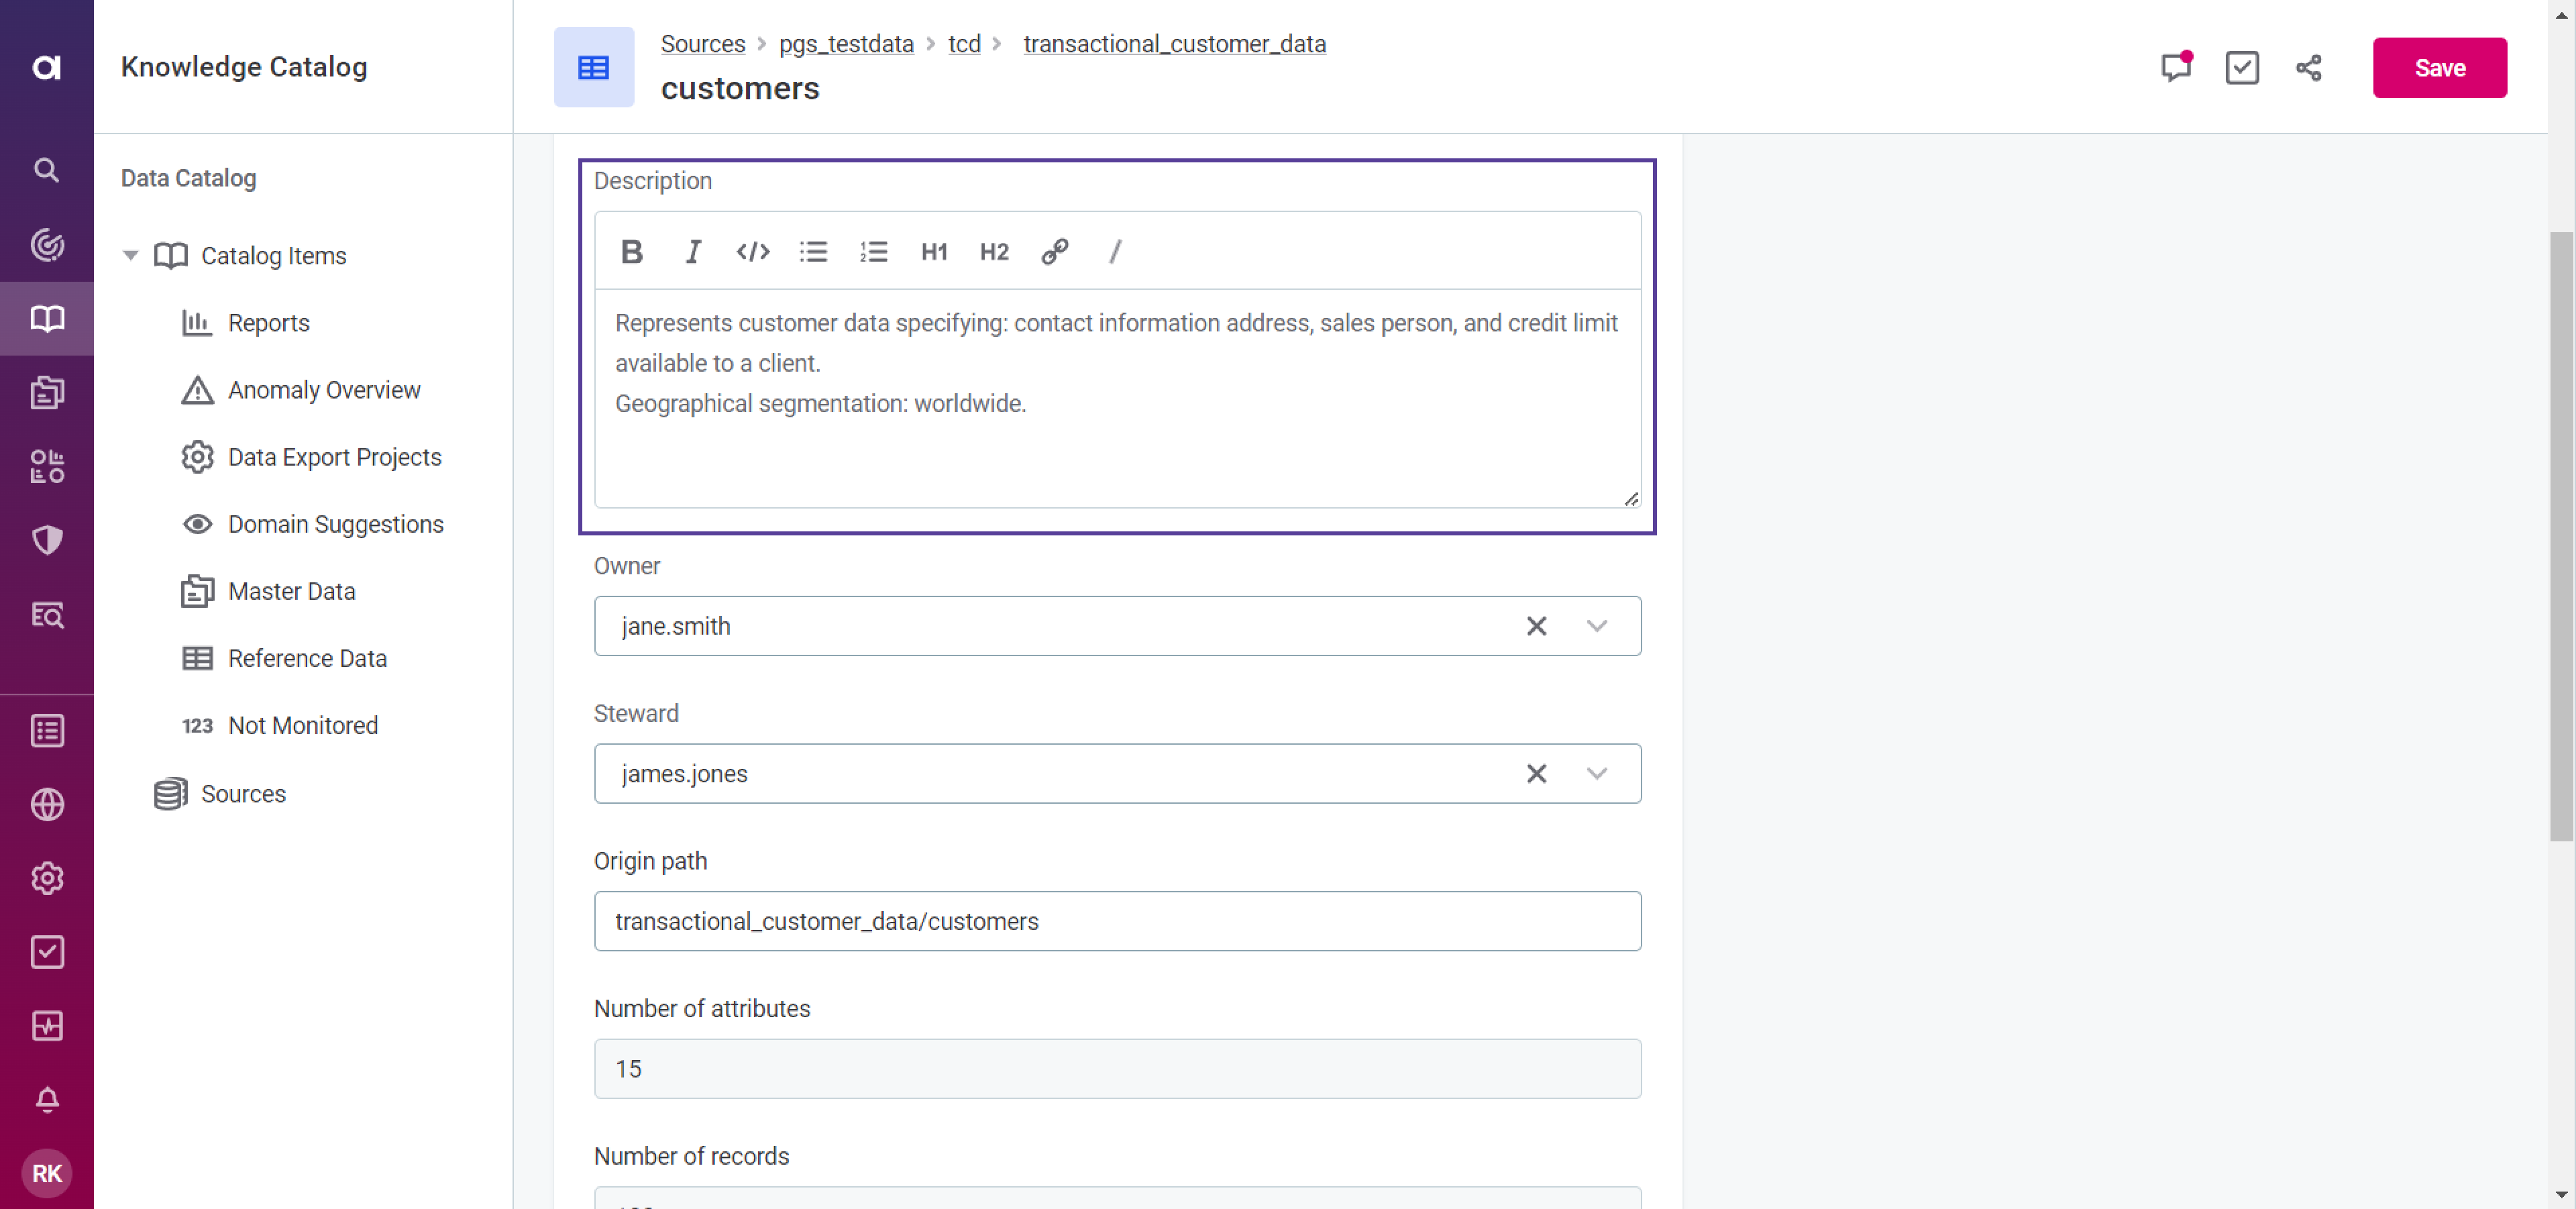Apply H1 heading style
This screenshot has height=1209, width=2576.
(934, 251)
